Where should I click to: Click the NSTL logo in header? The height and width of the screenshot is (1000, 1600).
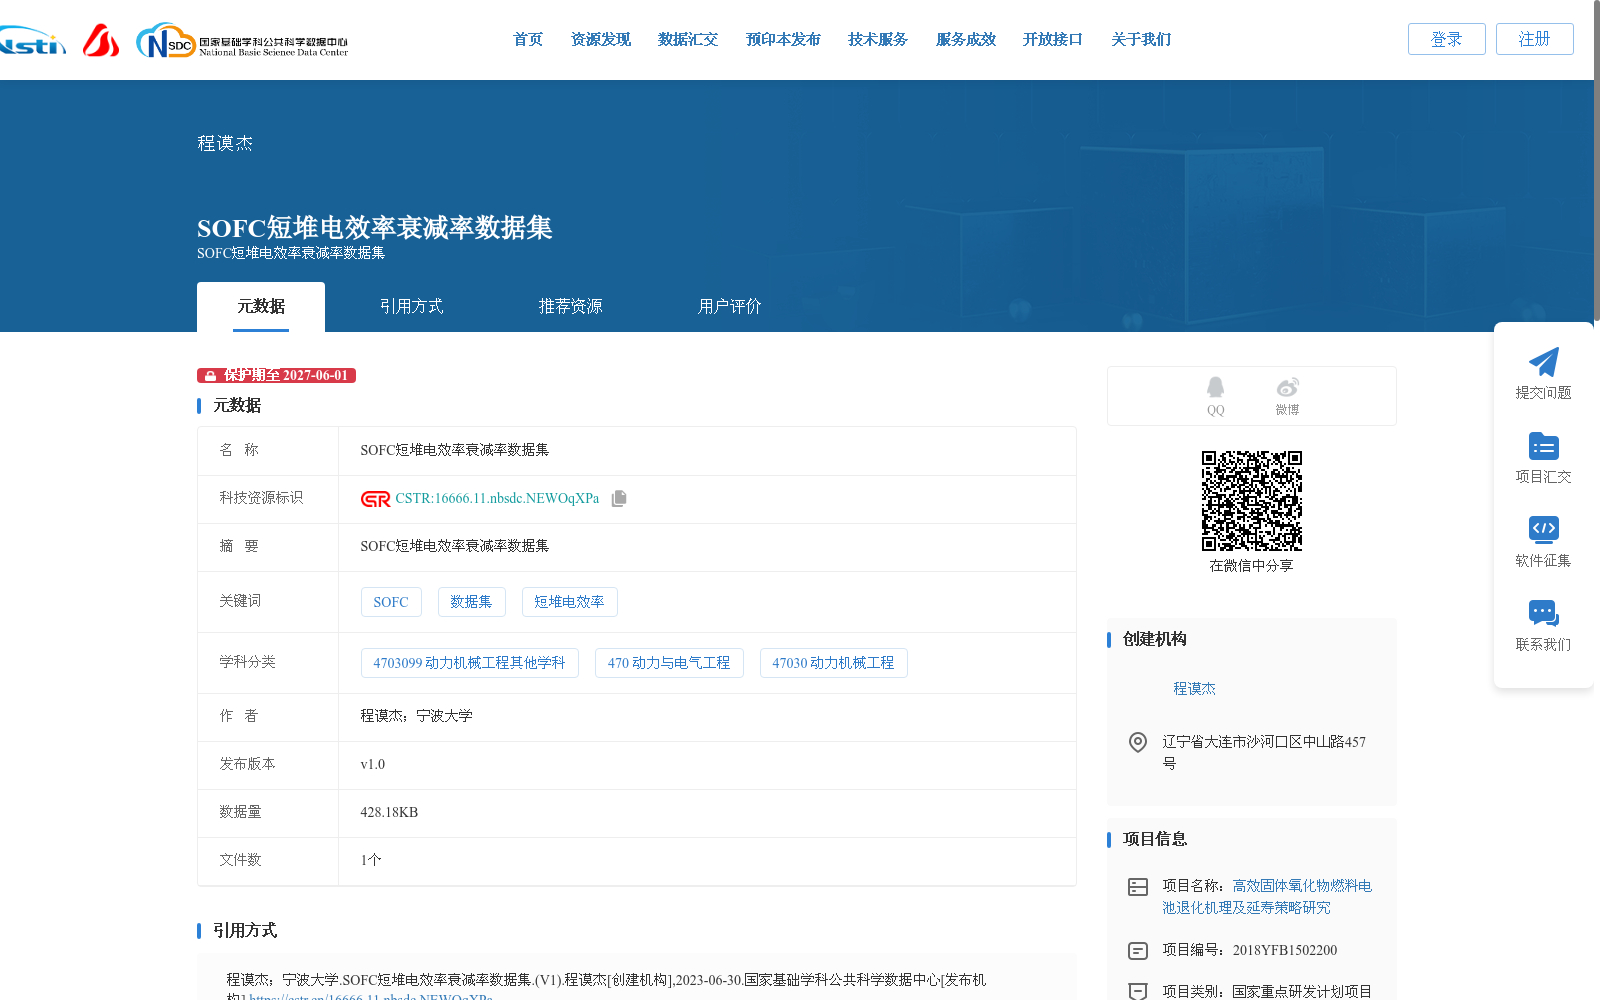32,40
